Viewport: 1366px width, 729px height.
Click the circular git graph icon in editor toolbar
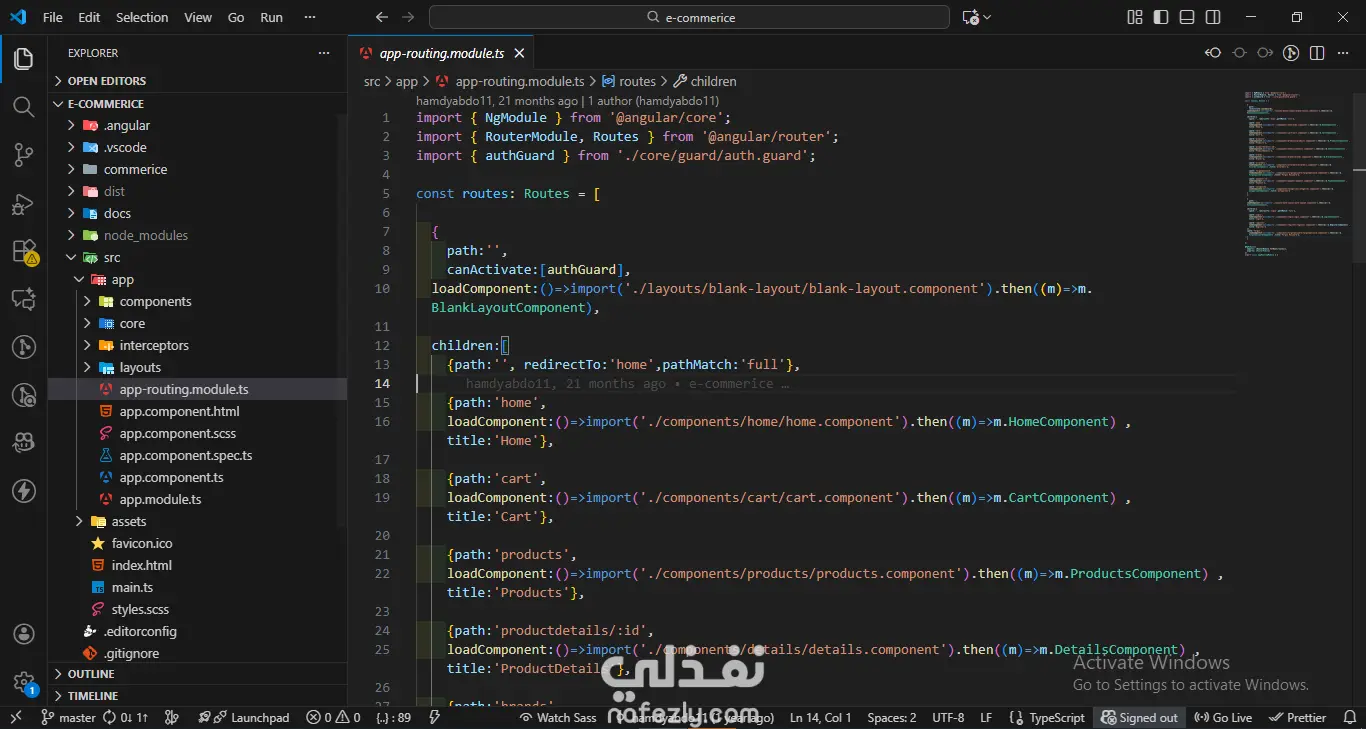pos(1291,53)
